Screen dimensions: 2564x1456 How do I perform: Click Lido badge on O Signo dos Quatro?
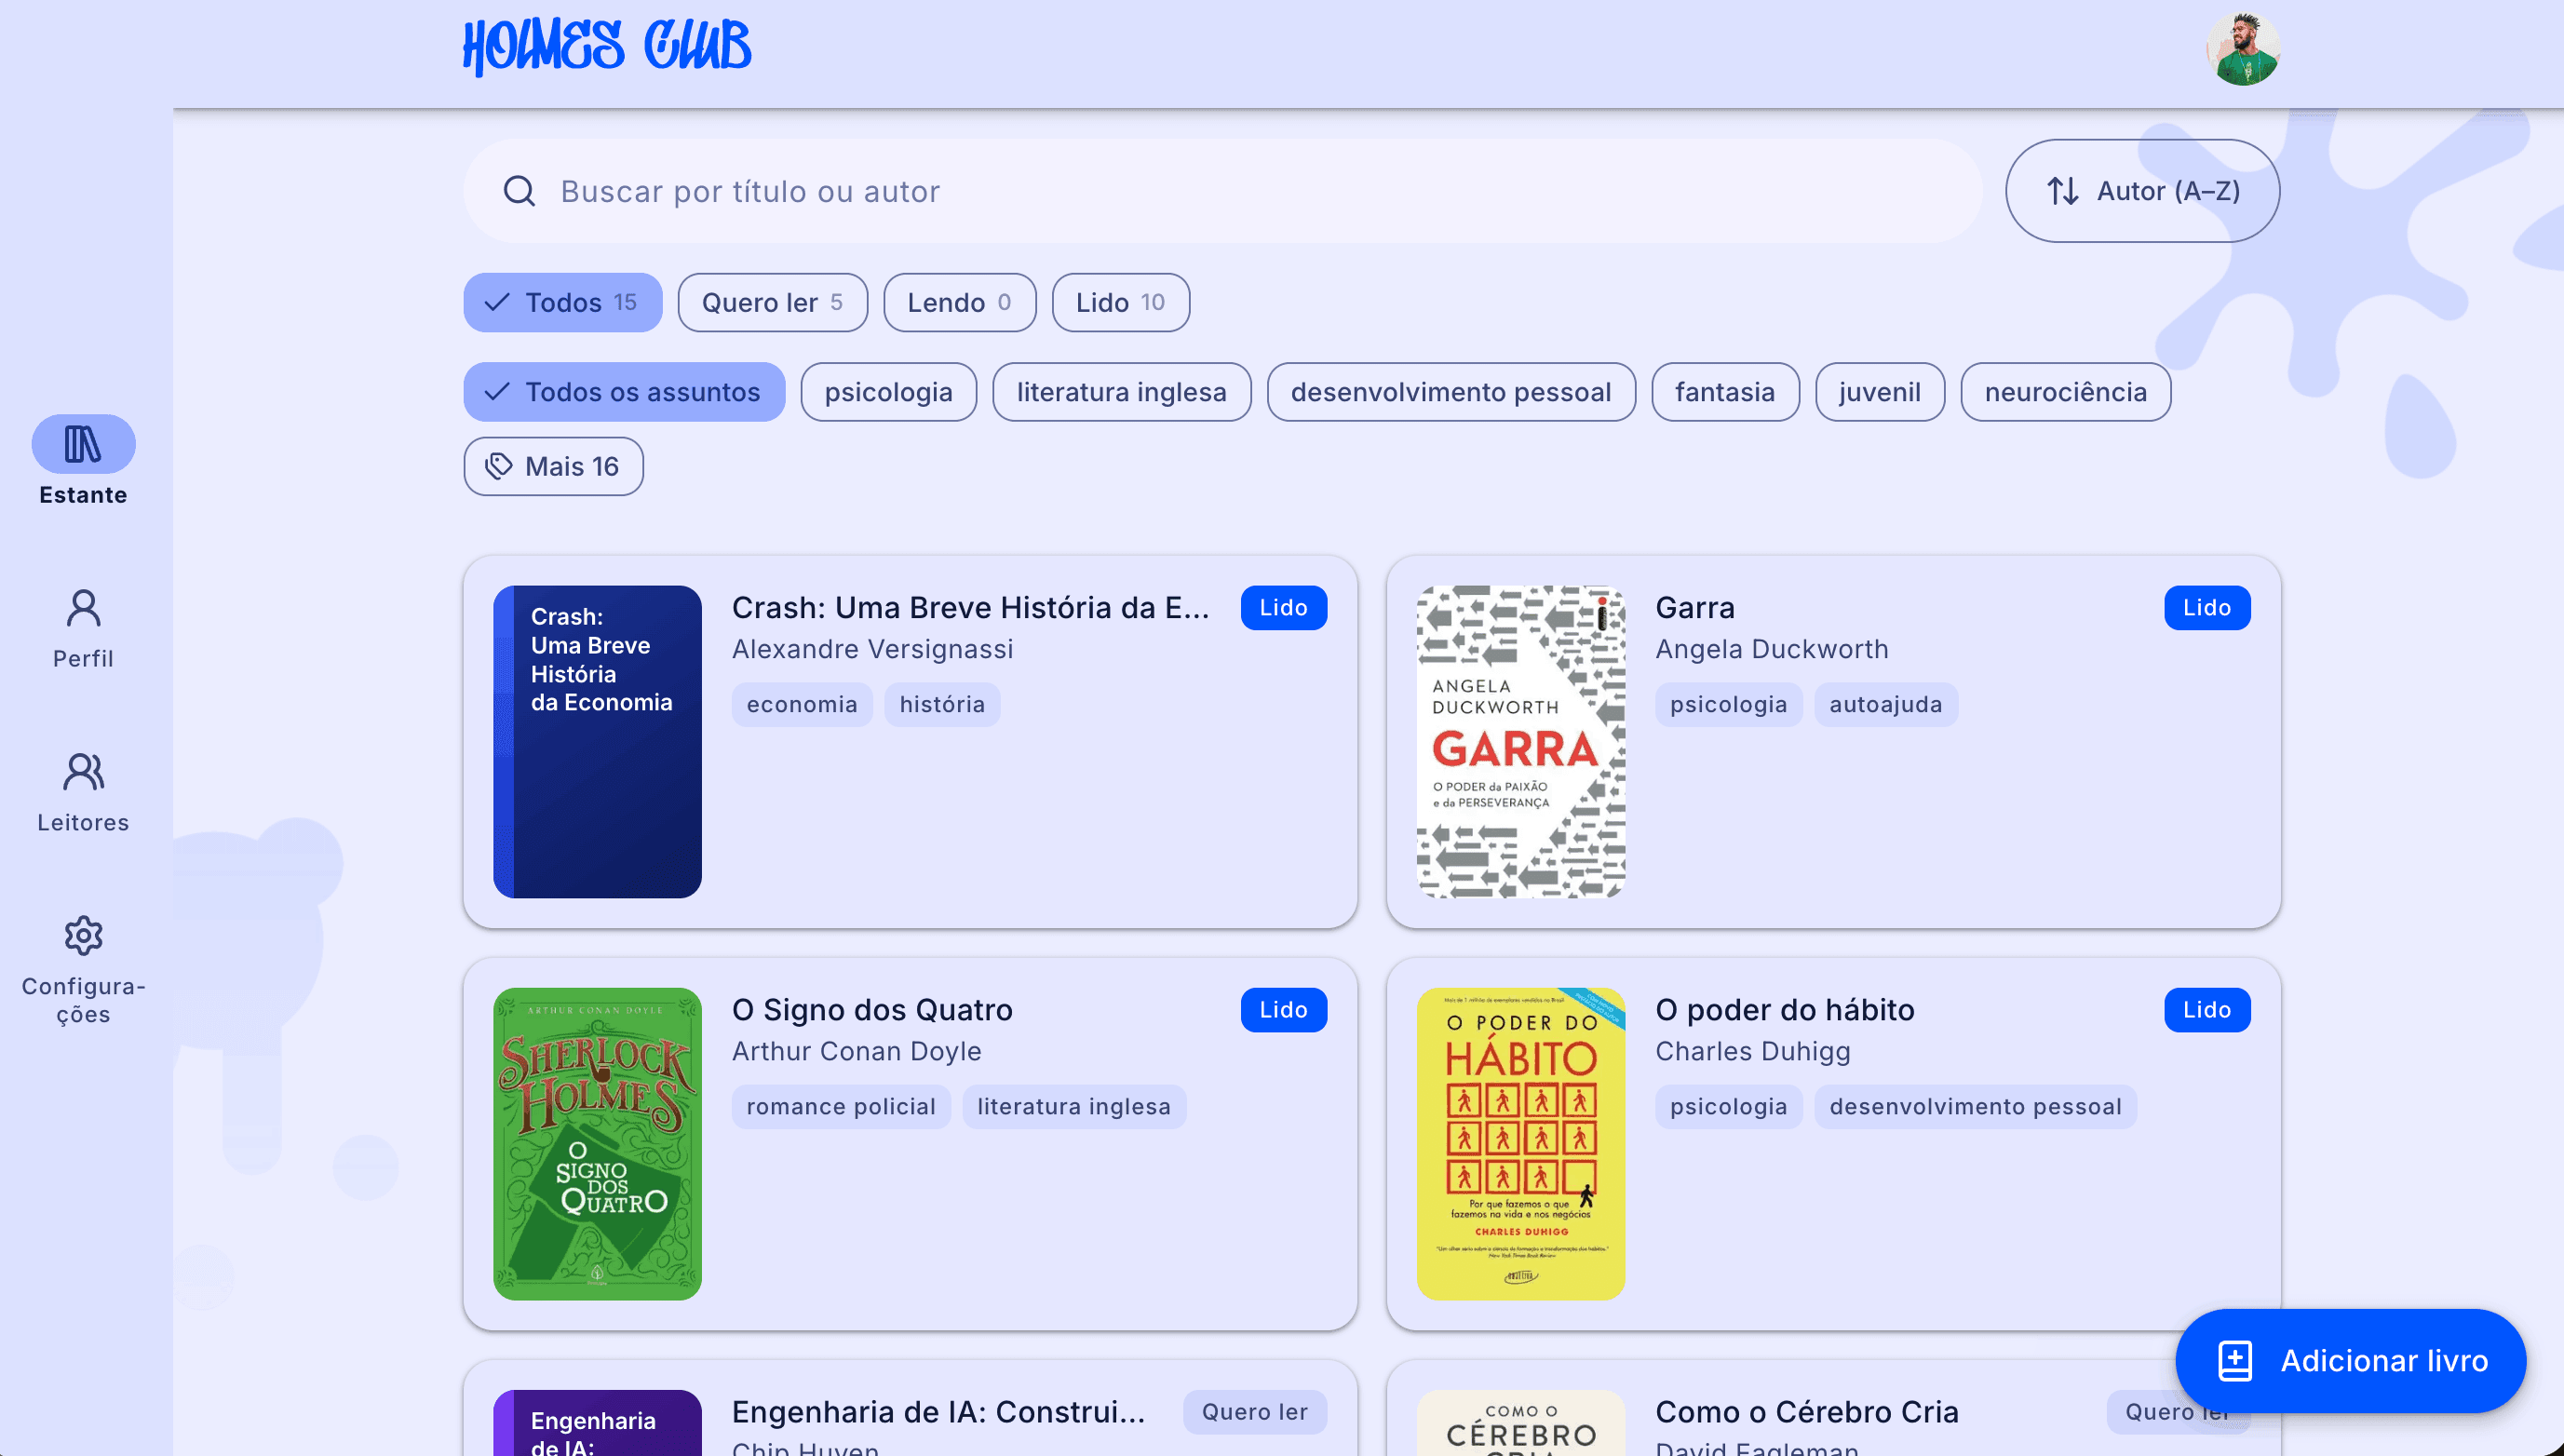(x=1284, y=1010)
